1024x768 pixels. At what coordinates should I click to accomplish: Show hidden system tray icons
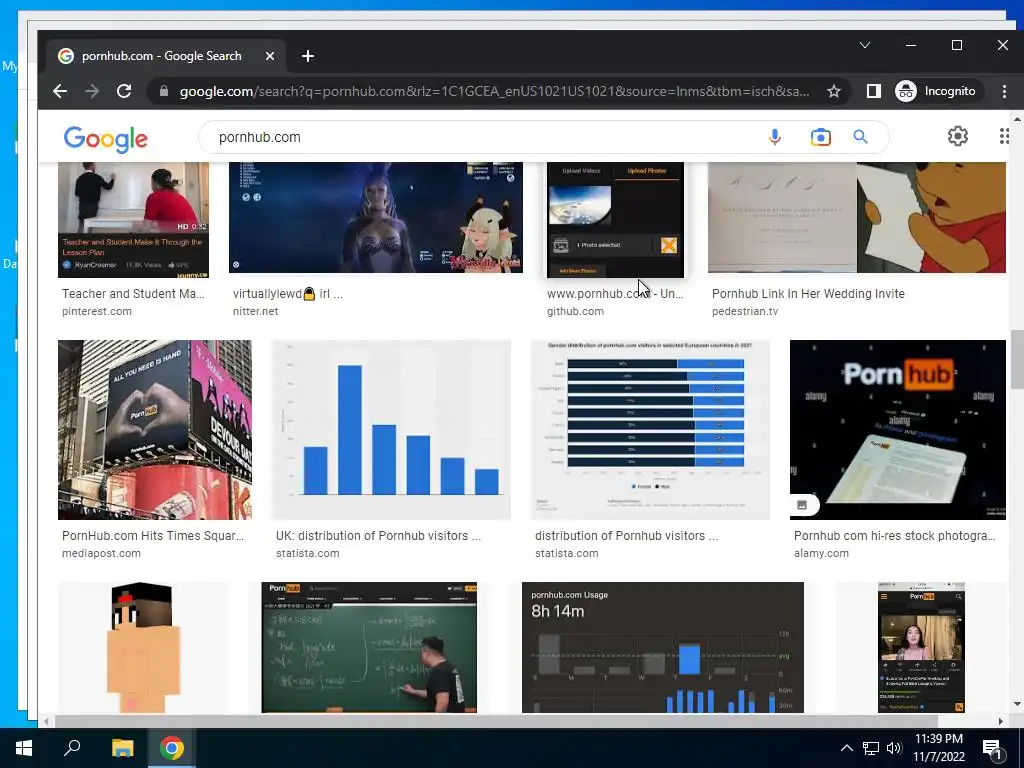coord(846,748)
